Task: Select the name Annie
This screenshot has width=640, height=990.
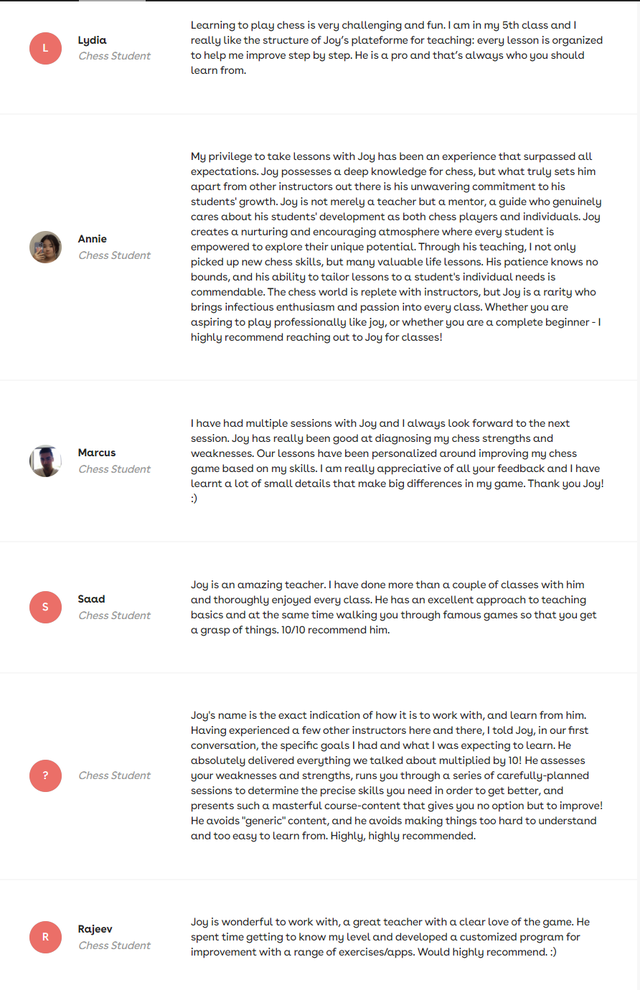Action: 92,239
